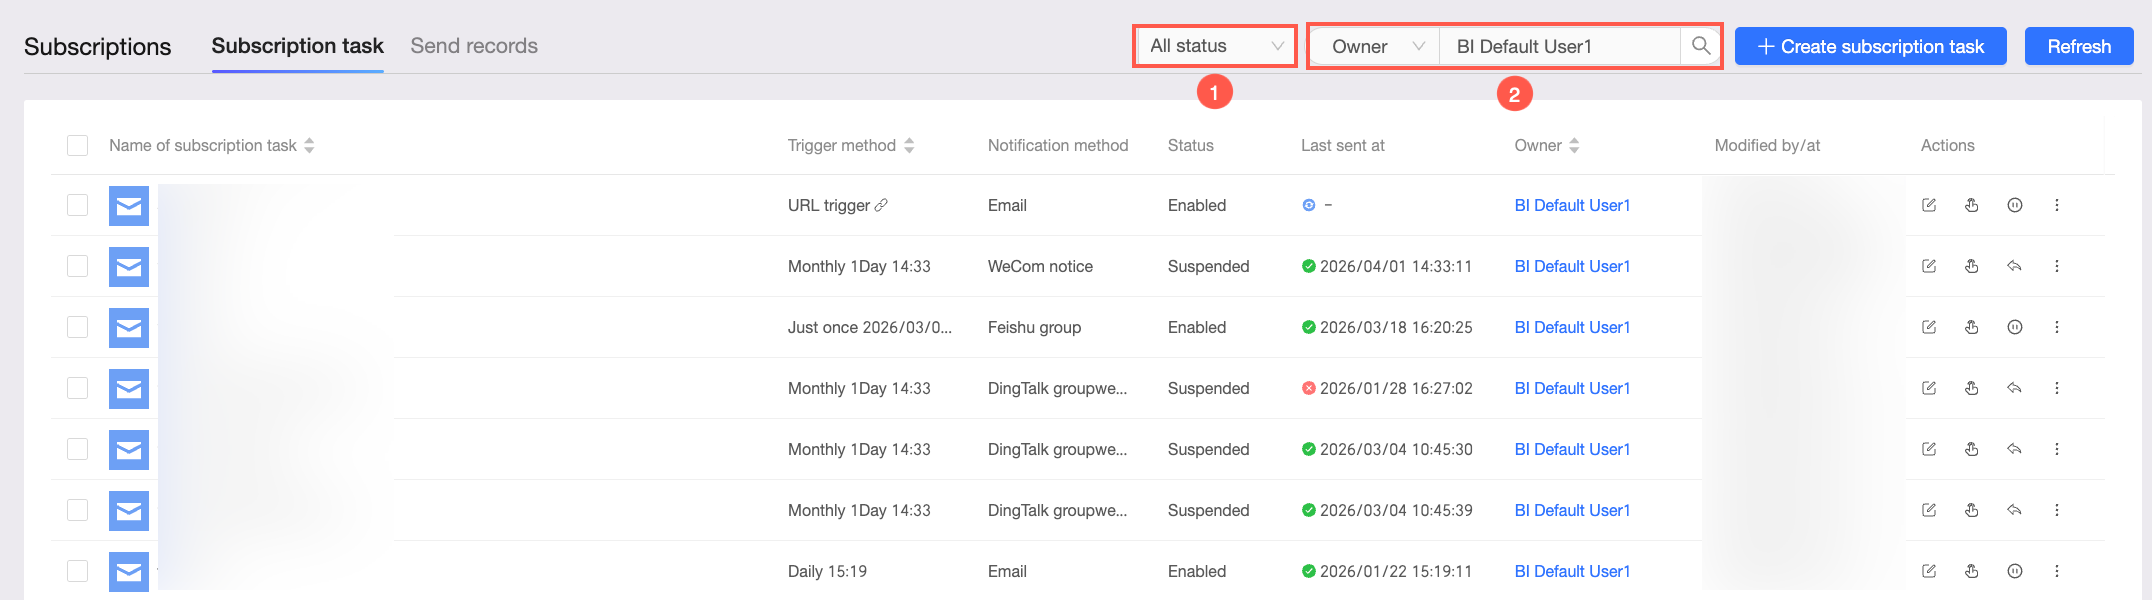Resume task last sent 2026/01/28 16:27:02
The height and width of the screenshot is (600, 2152).
tap(2015, 388)
